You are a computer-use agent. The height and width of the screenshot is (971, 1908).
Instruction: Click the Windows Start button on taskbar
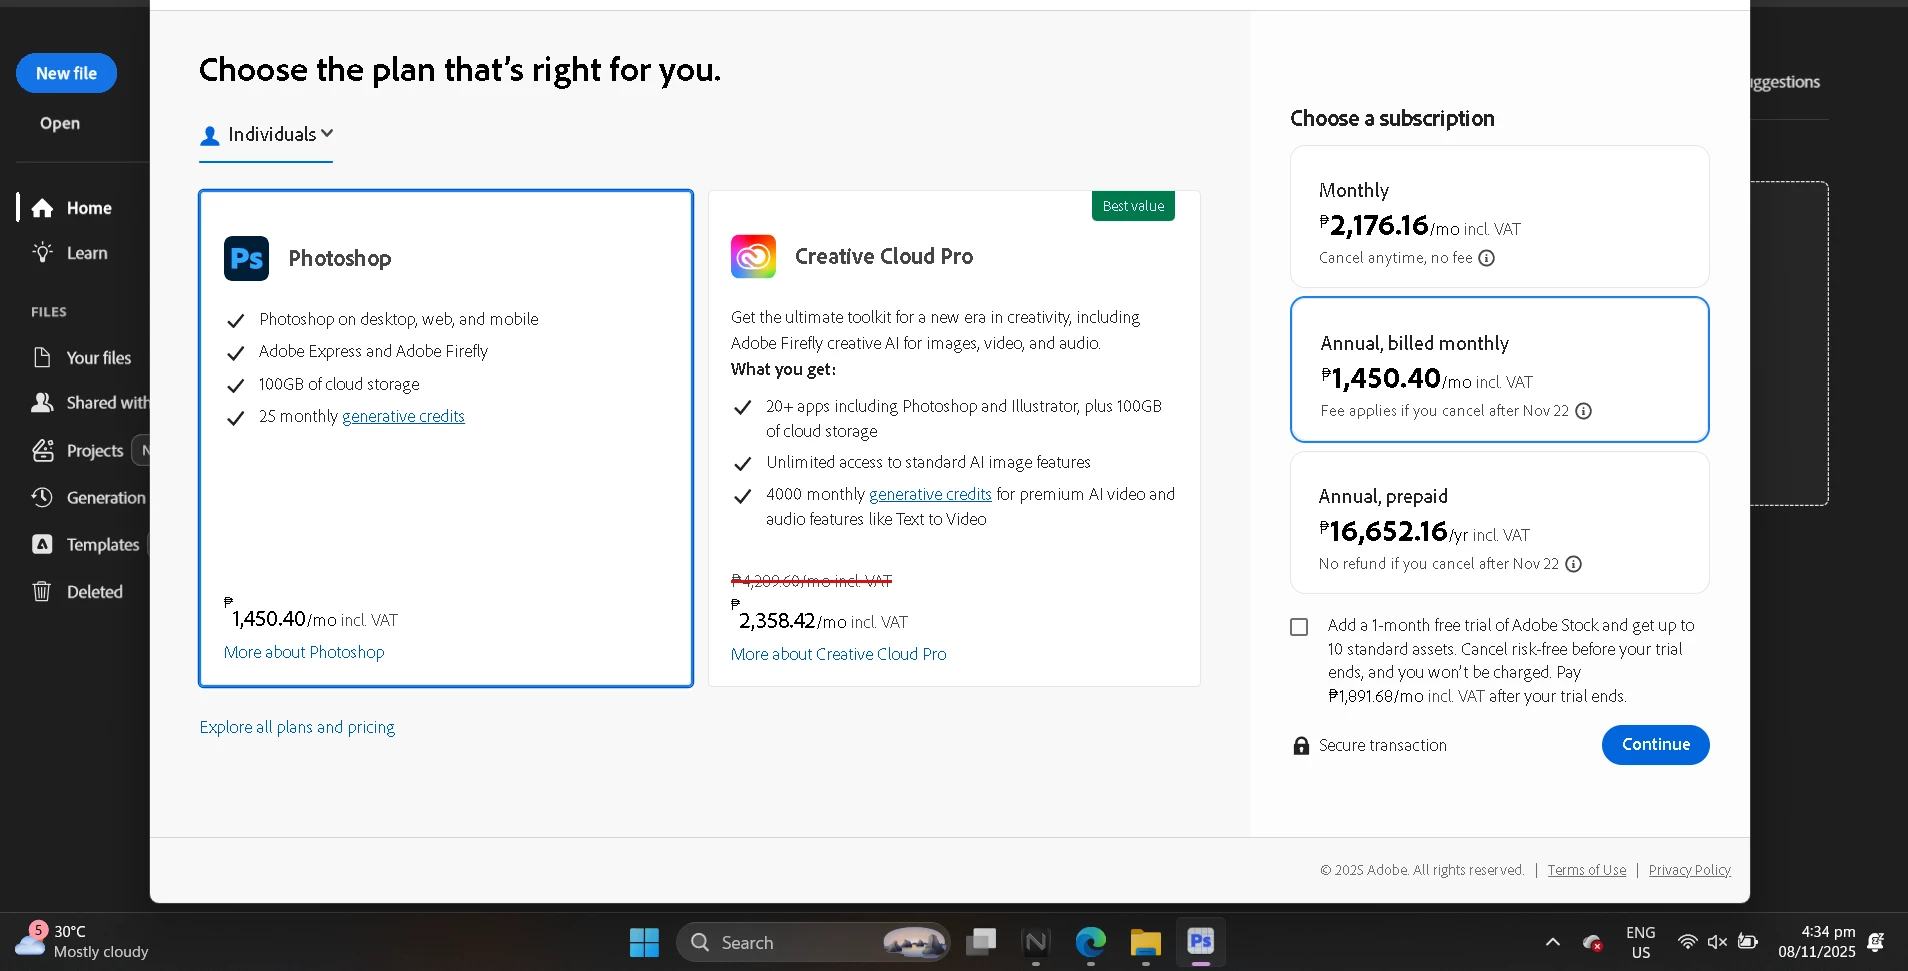(644, 942)
